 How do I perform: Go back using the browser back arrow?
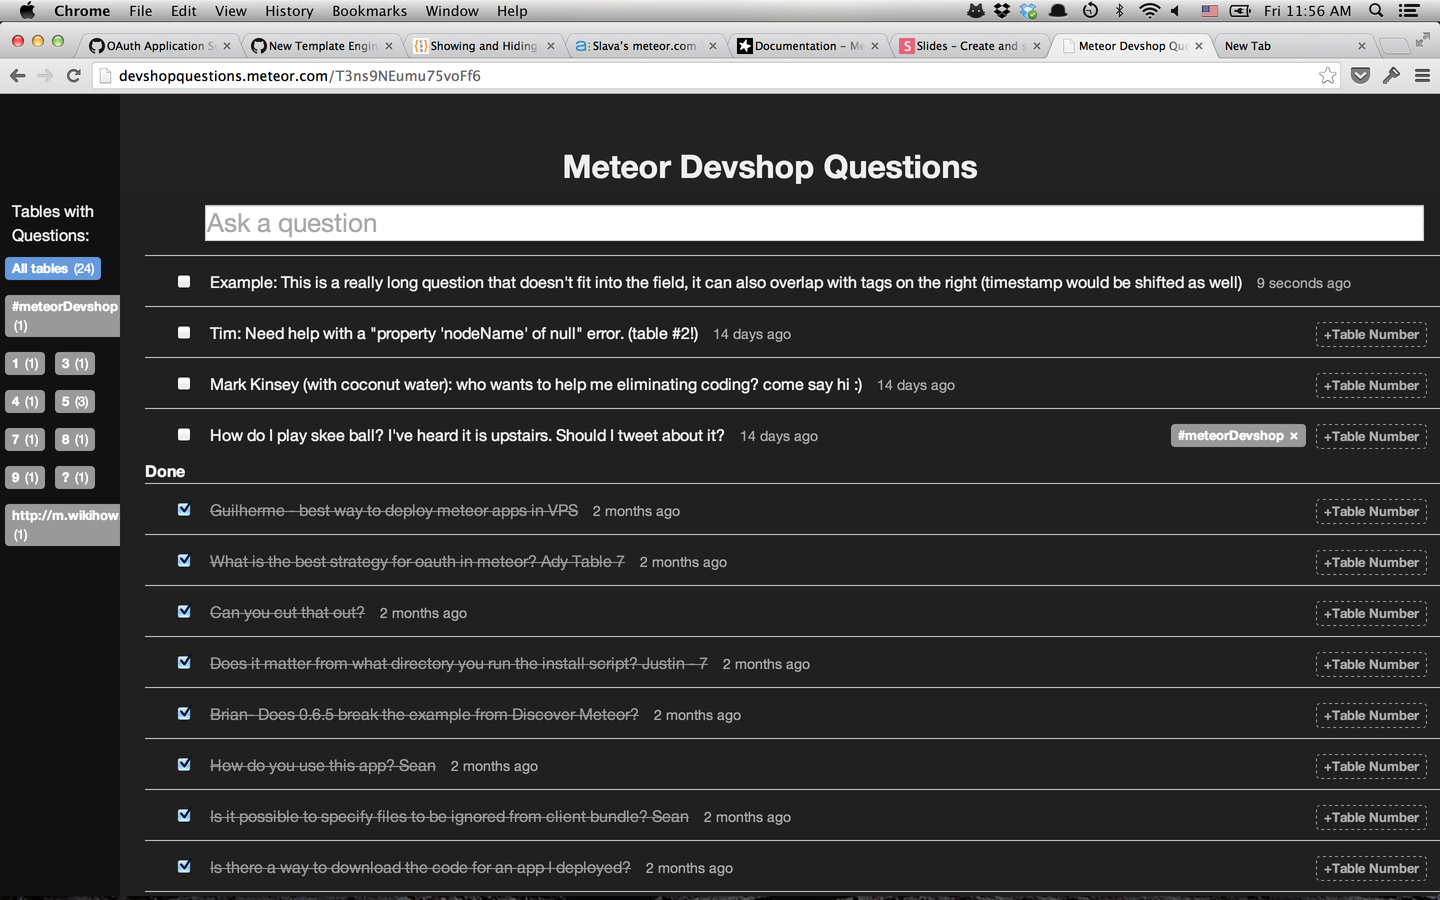point(17,75)
